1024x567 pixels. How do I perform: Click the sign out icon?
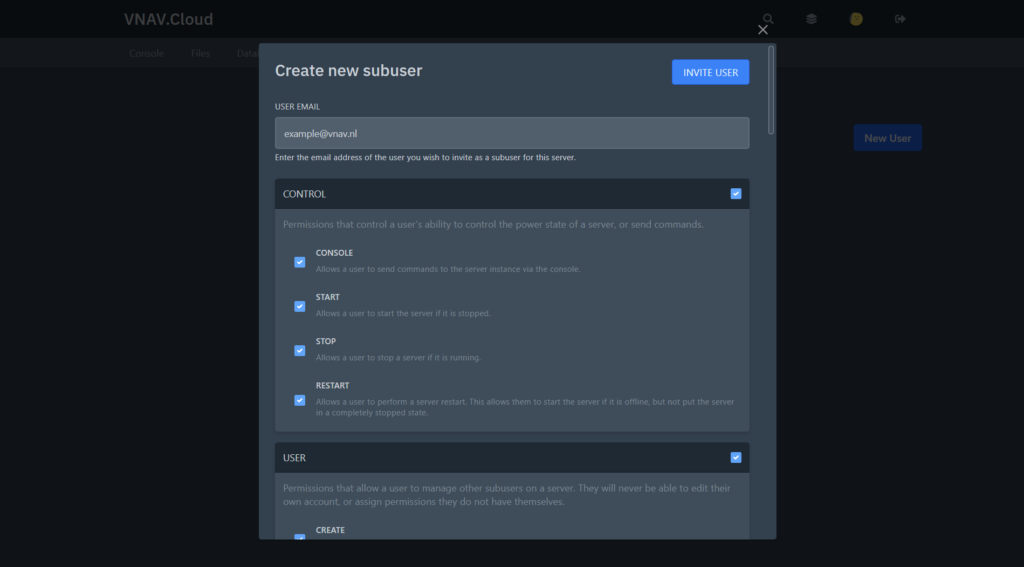click(900, 19)
